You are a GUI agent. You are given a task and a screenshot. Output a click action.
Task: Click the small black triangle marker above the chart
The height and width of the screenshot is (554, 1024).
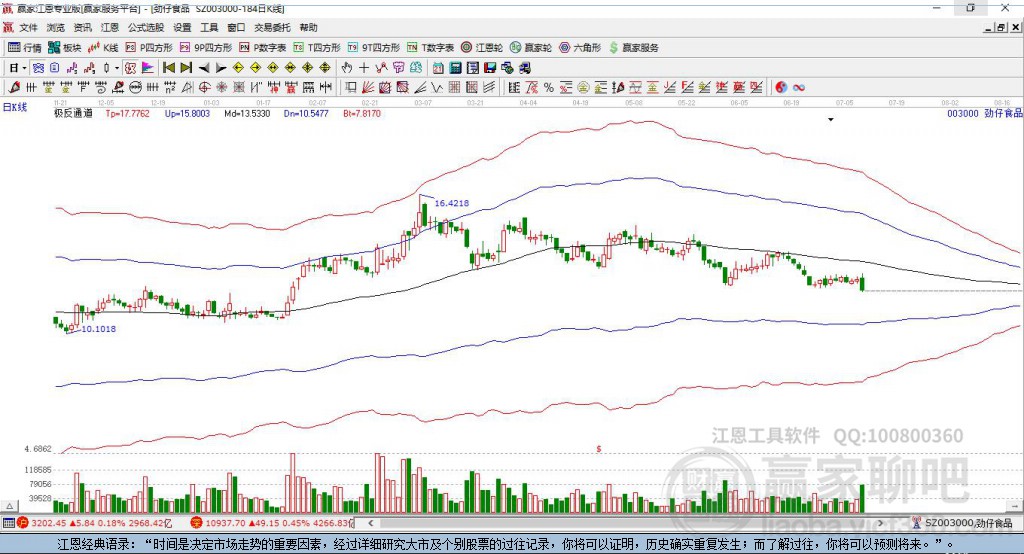(x=831, y=120)
